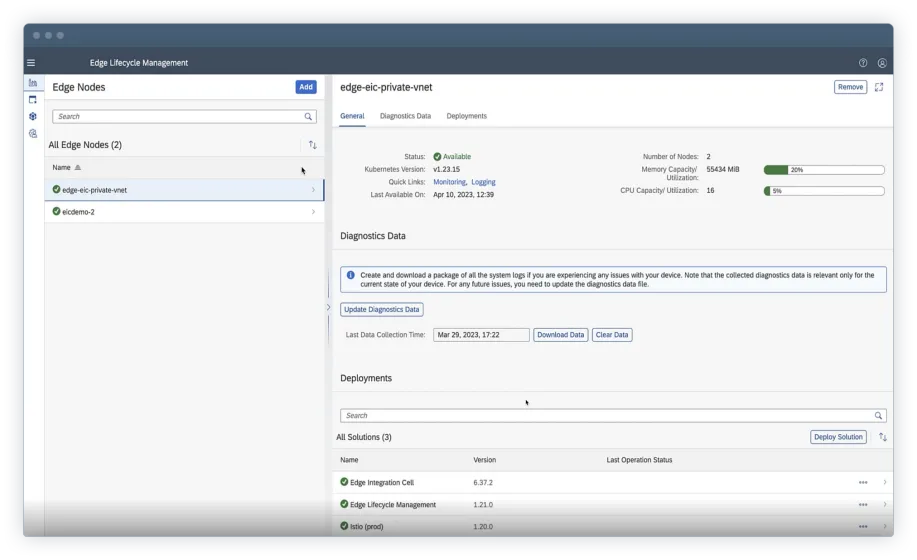Open the hamburger navigation menu
Image resolution: width=917 pixels, height=560 pixels.
click(31, 63)
